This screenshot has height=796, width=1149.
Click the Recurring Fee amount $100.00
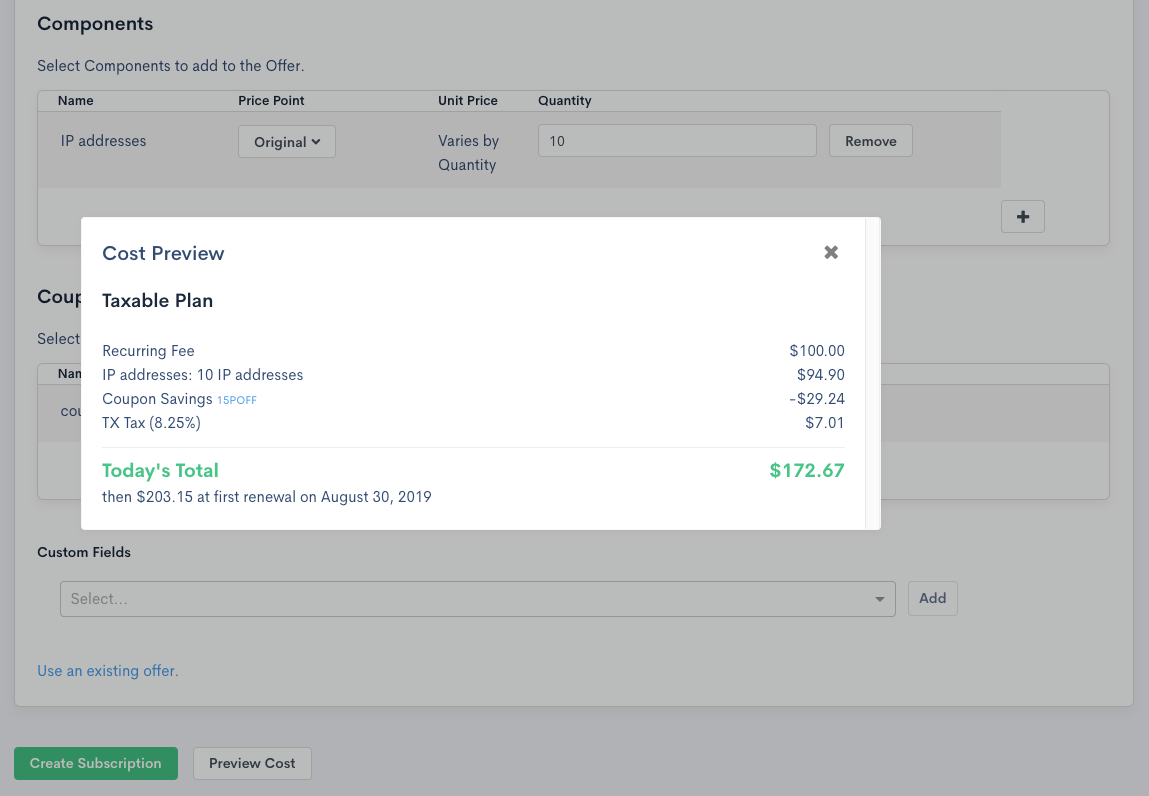(817, 350)
